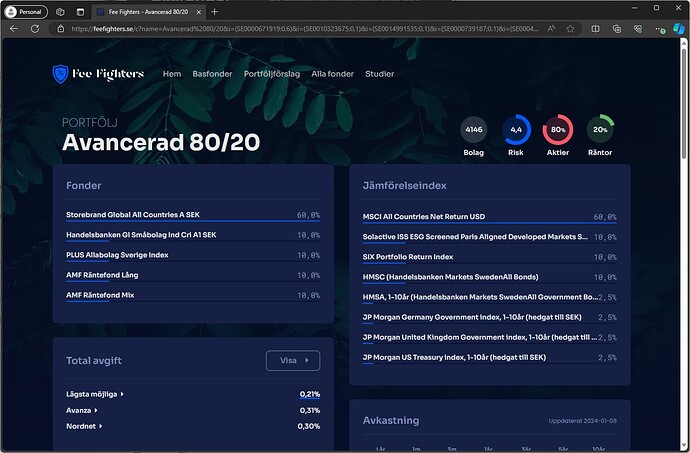Open a new browser tab with plus

214,10
